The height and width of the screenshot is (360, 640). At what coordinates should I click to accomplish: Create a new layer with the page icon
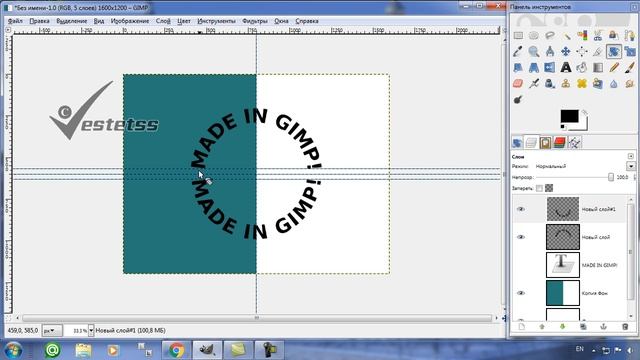[522, 327]
